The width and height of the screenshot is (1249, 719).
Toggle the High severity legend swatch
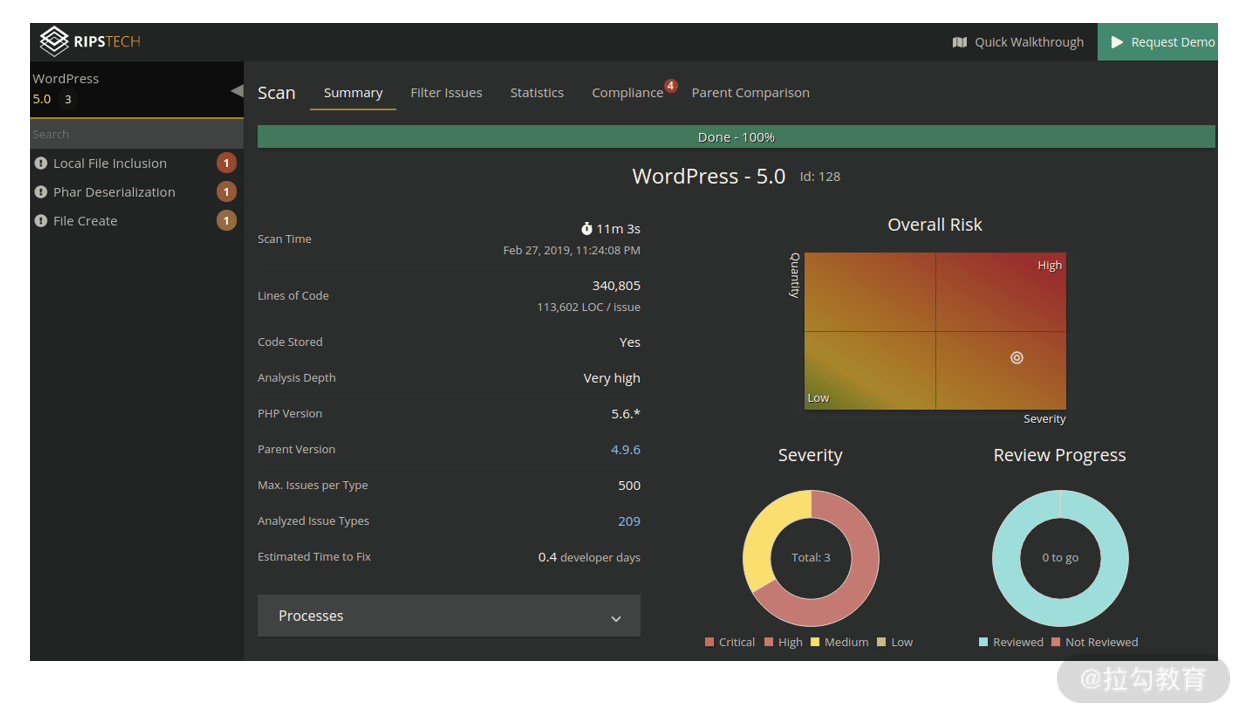click(x=770, y=643)
